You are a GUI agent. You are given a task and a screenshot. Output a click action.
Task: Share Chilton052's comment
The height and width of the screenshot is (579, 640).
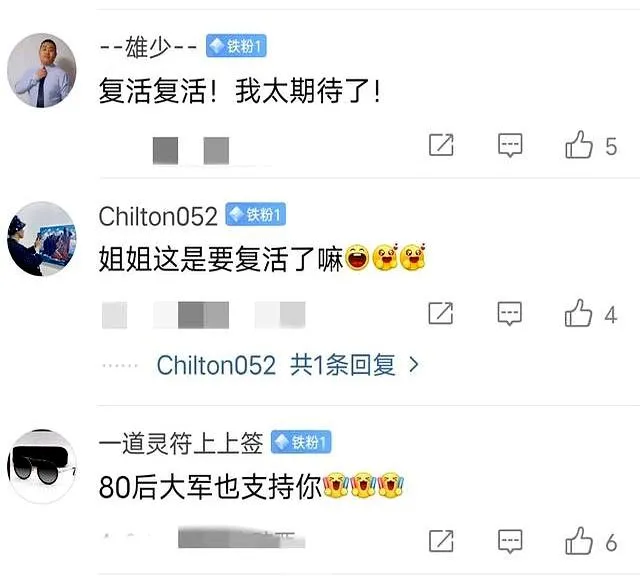pos(441,313)
